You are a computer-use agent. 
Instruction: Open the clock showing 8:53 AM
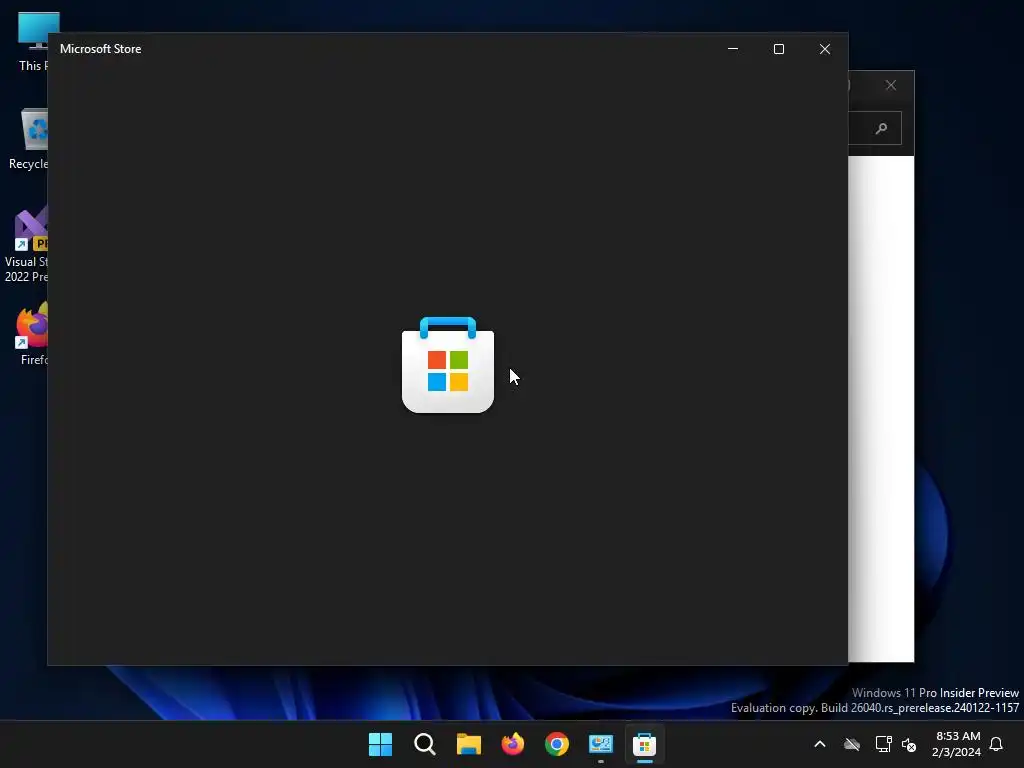coord(956,744)
